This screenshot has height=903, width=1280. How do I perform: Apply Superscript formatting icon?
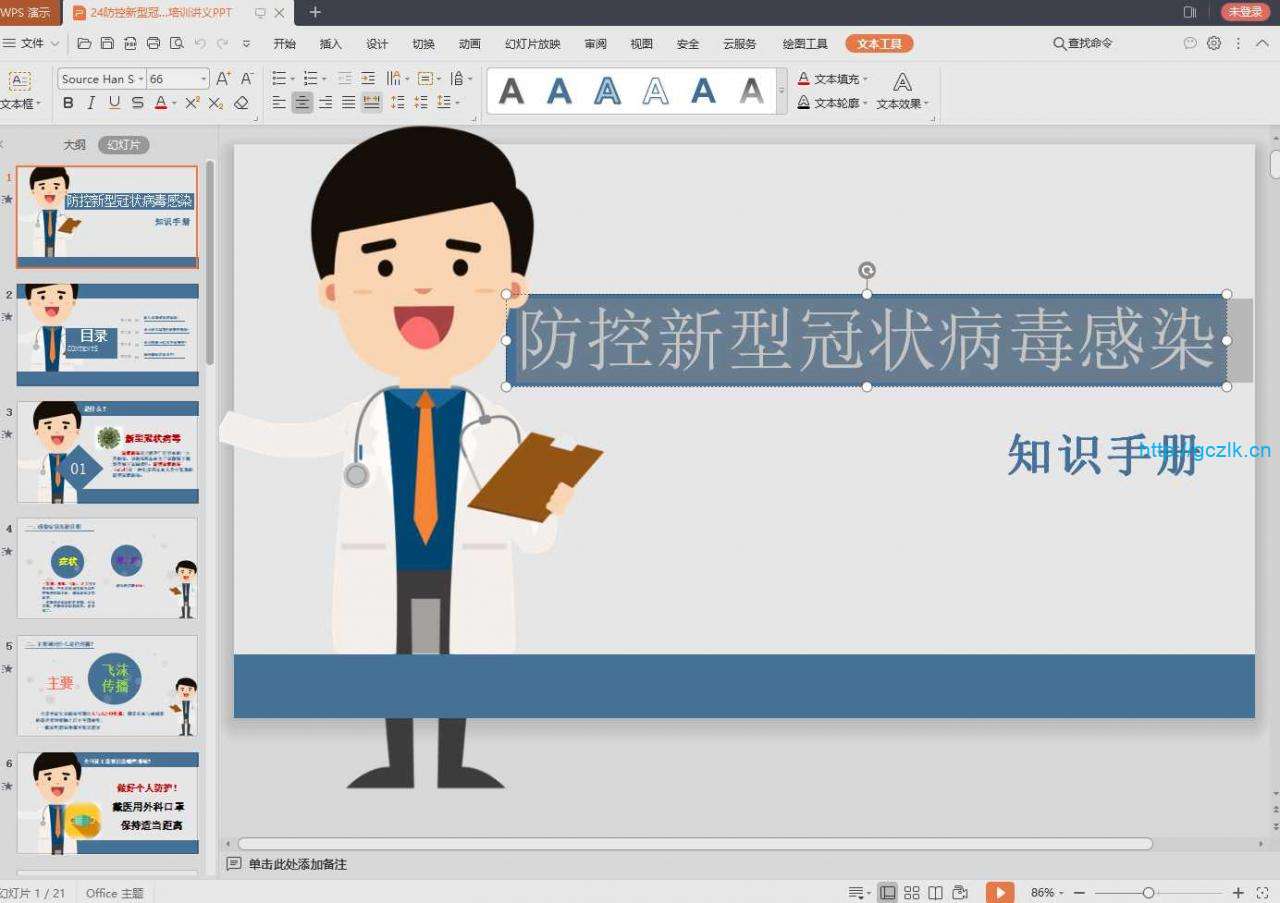[x=192, y=103]
